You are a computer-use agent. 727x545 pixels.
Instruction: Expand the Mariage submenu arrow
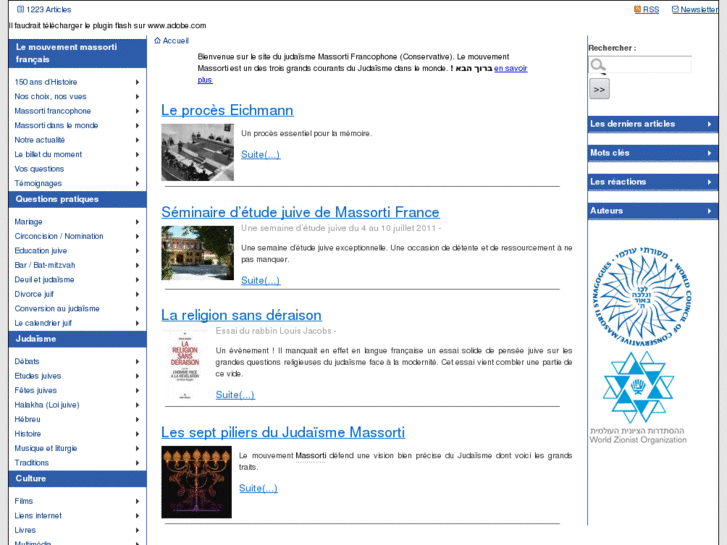[x=137, y=222]
